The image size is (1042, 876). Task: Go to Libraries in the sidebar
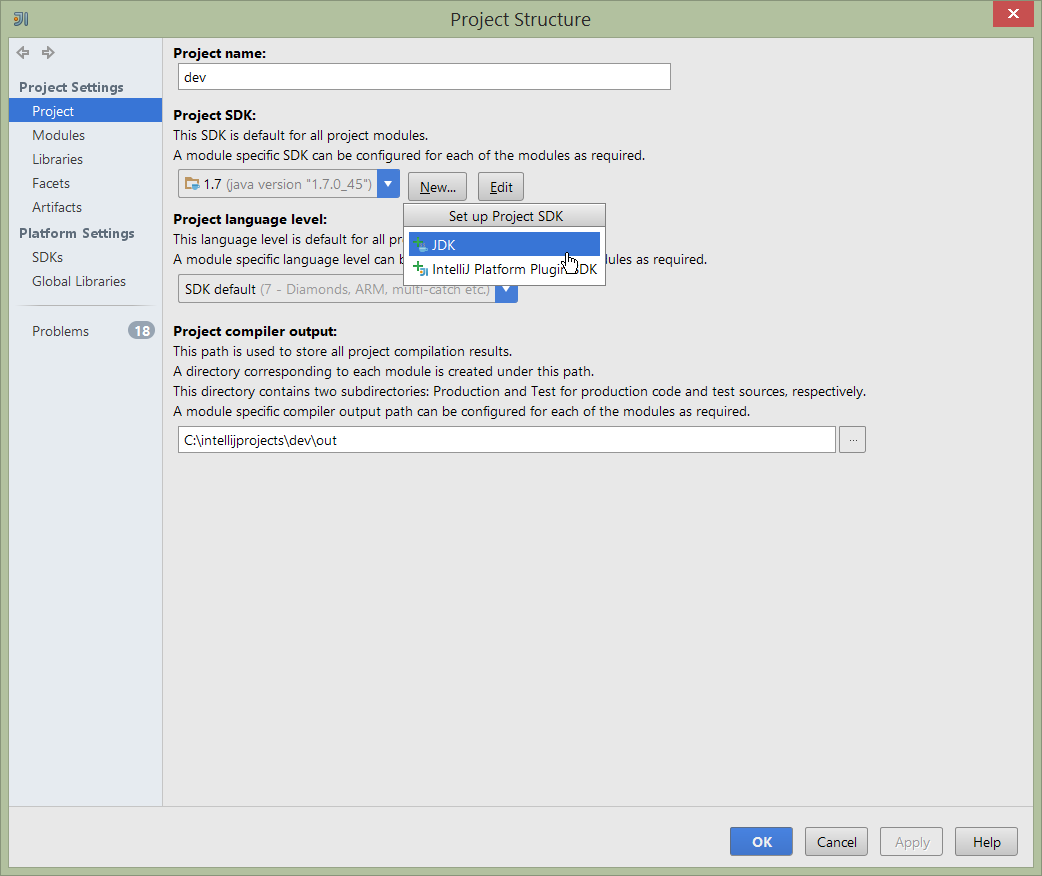[x=57, y=159]
